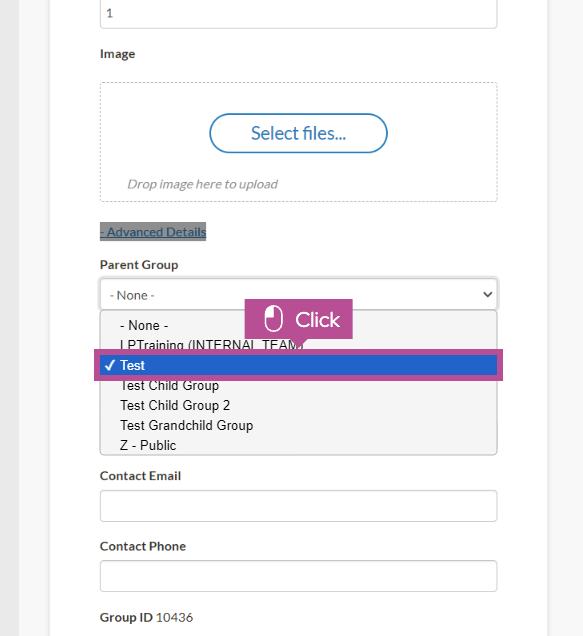Select the checked Test option

point(298,365)
